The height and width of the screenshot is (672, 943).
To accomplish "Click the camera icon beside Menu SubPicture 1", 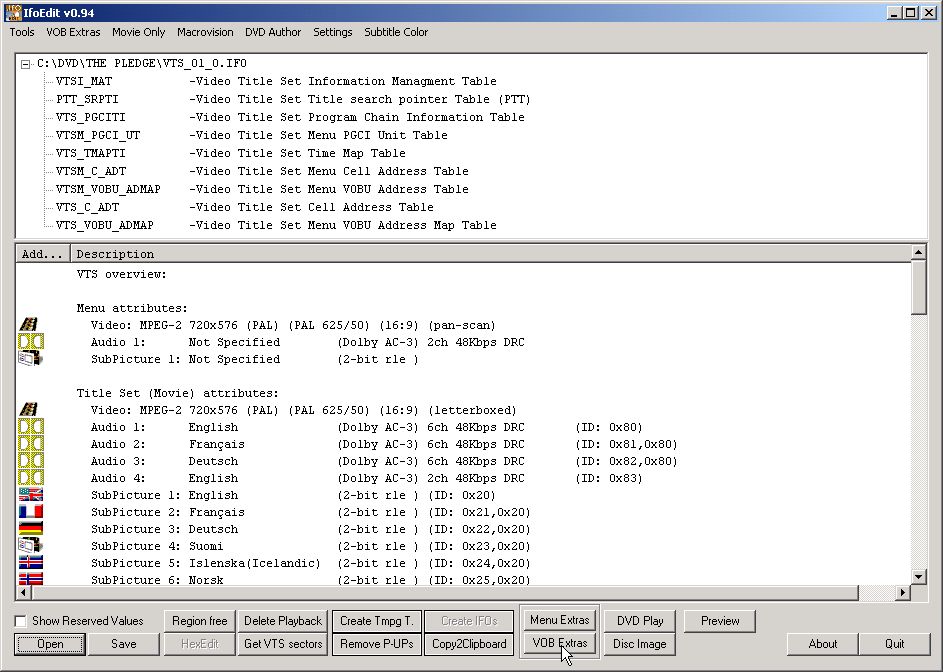I will point(30,359).
